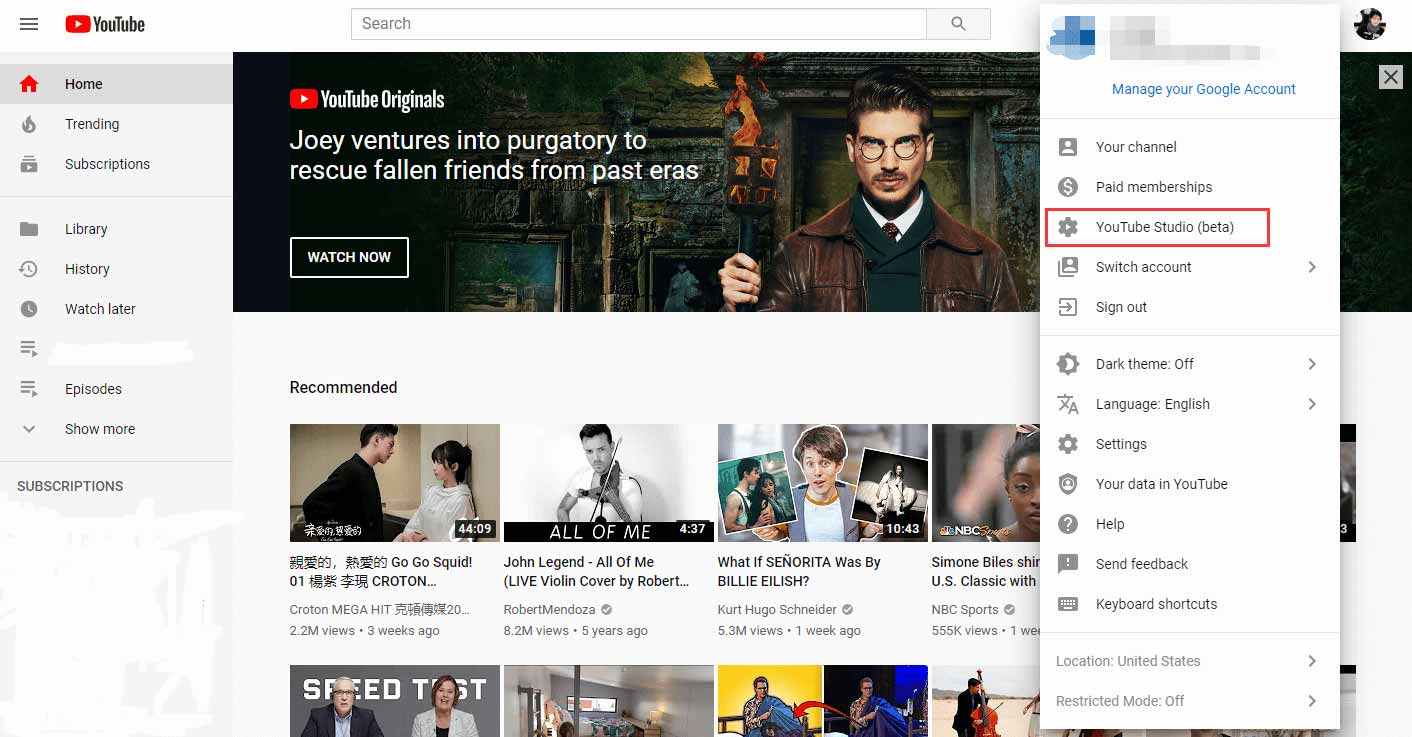The width and height of the screenshot is (1412, 737).
Task: Open the Subscriptions sidebar icon
Action: point(29,164)
